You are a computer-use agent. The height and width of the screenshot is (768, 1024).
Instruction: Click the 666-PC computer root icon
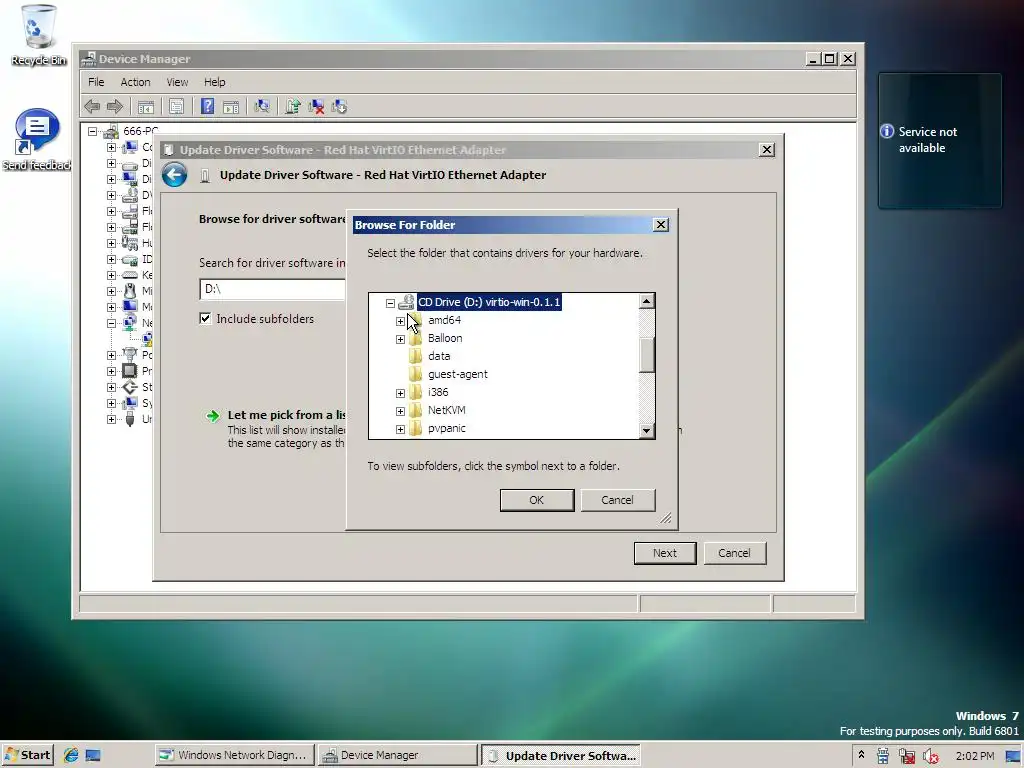111,131
